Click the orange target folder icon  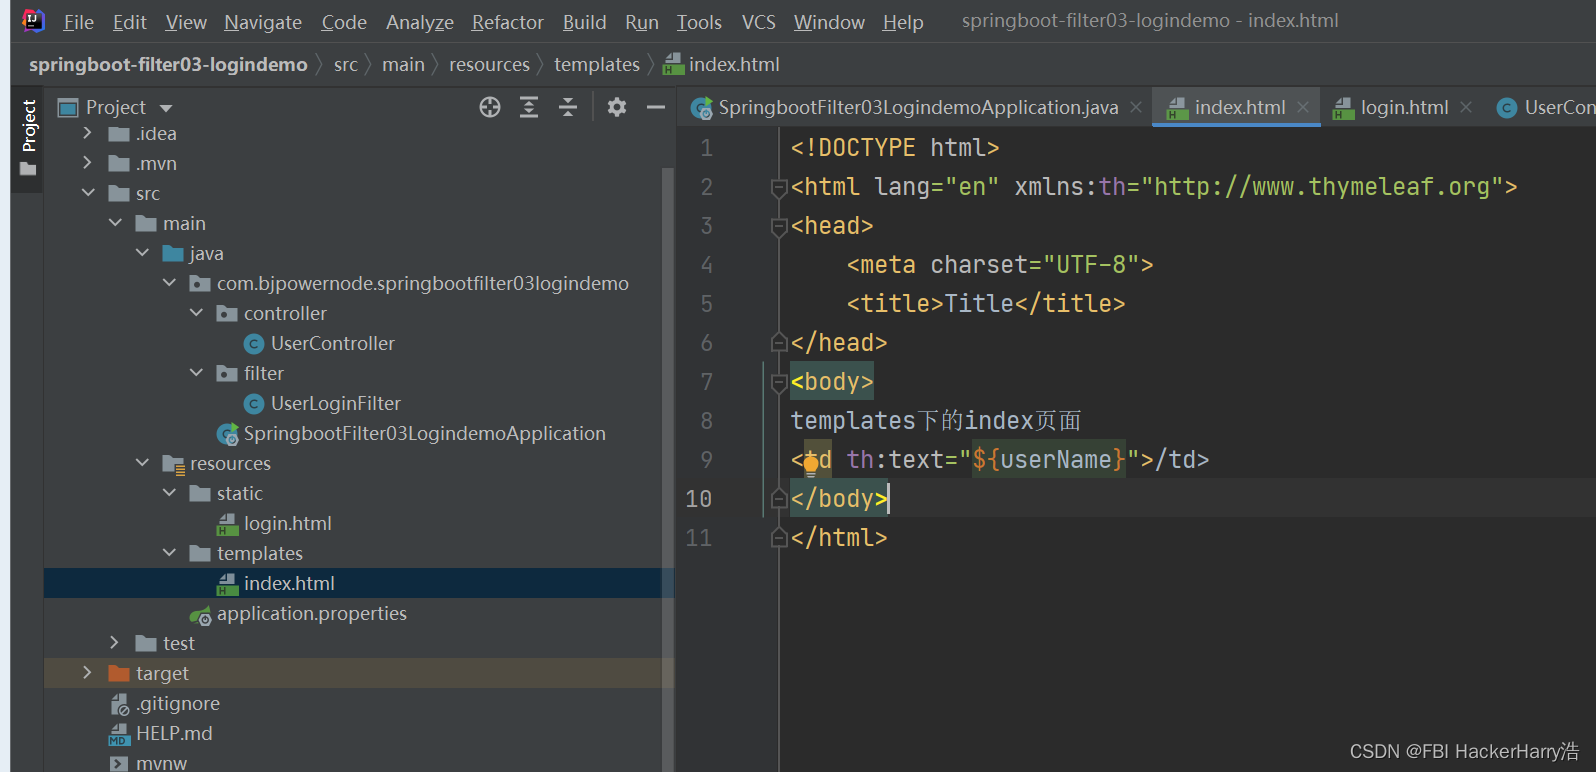coord(119,673)
